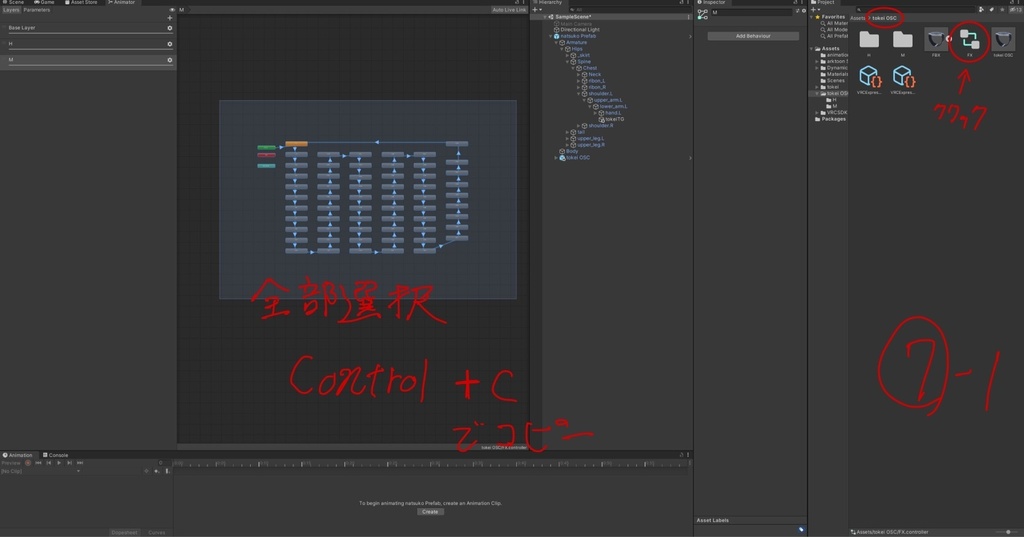Toggle animation record button
The width and height of the screenshot is (1024, 537).
pos(27,463)
